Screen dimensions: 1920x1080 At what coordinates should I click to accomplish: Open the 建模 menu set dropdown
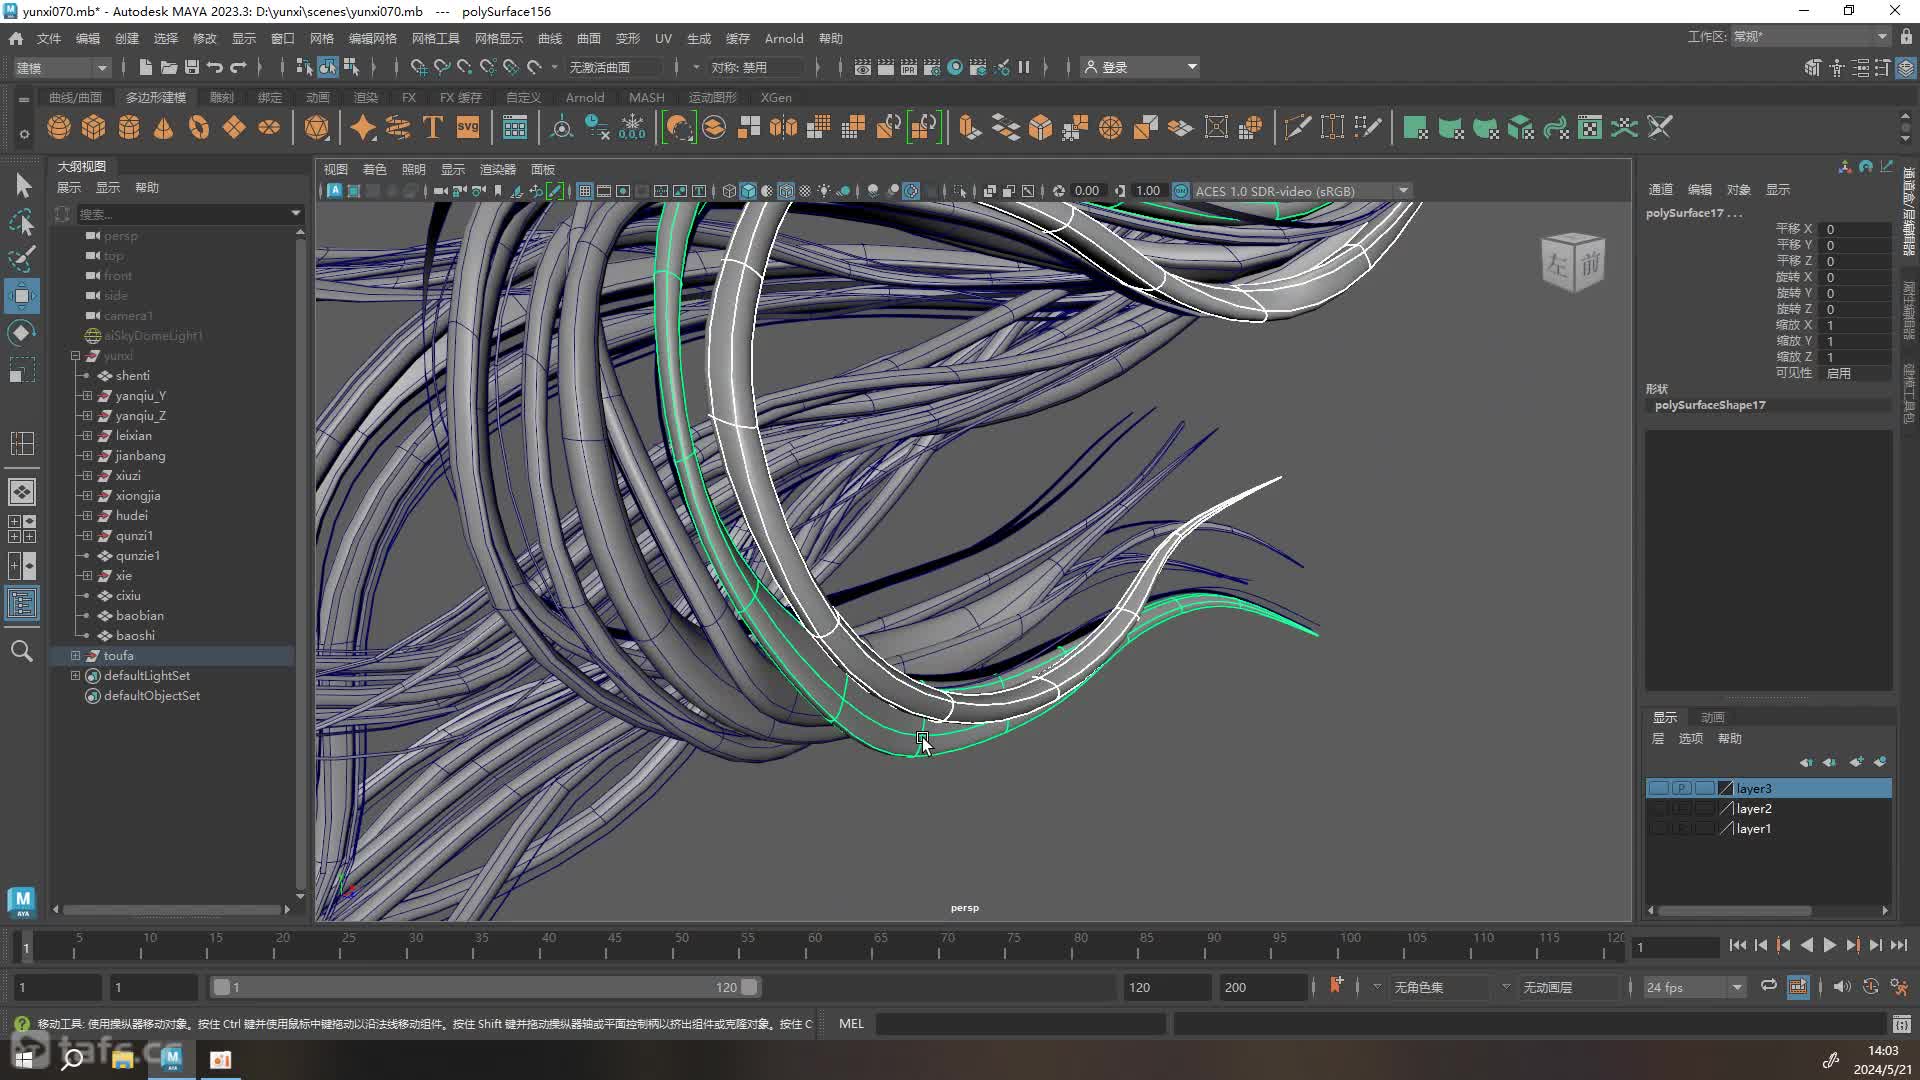click(61, 67)
